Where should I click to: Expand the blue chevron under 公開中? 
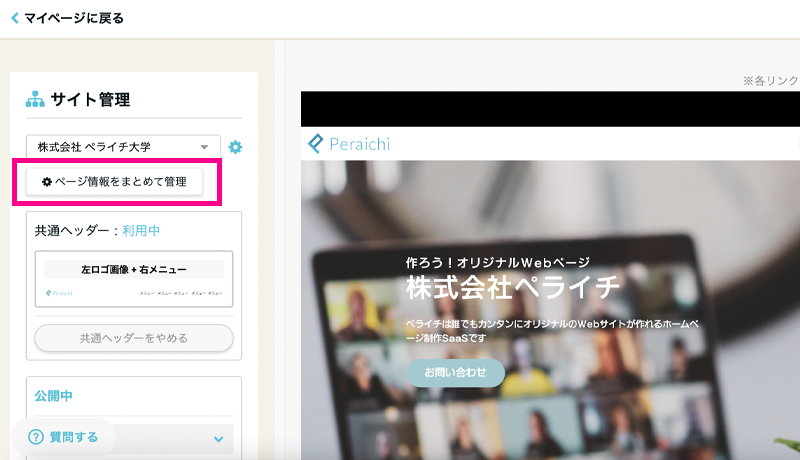tap(218, 438)
